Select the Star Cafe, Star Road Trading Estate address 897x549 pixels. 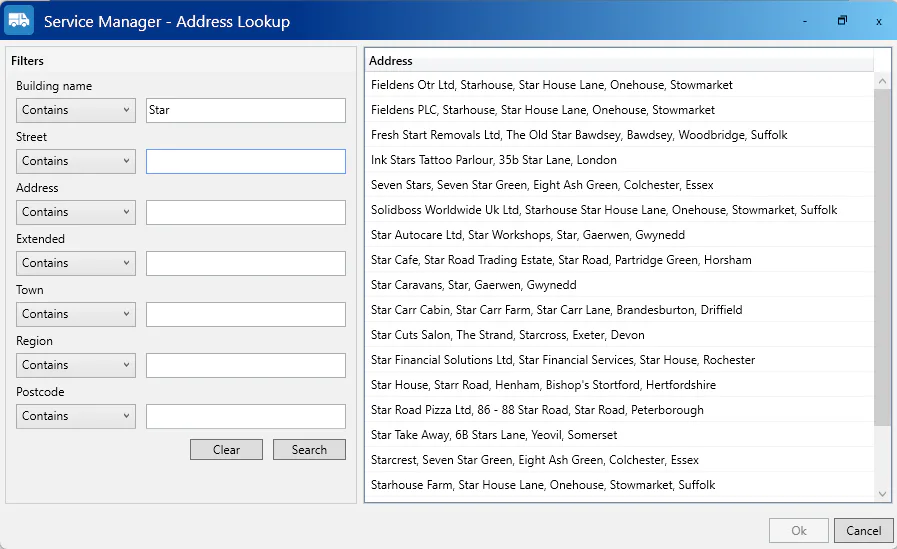(x=620, y=260)
